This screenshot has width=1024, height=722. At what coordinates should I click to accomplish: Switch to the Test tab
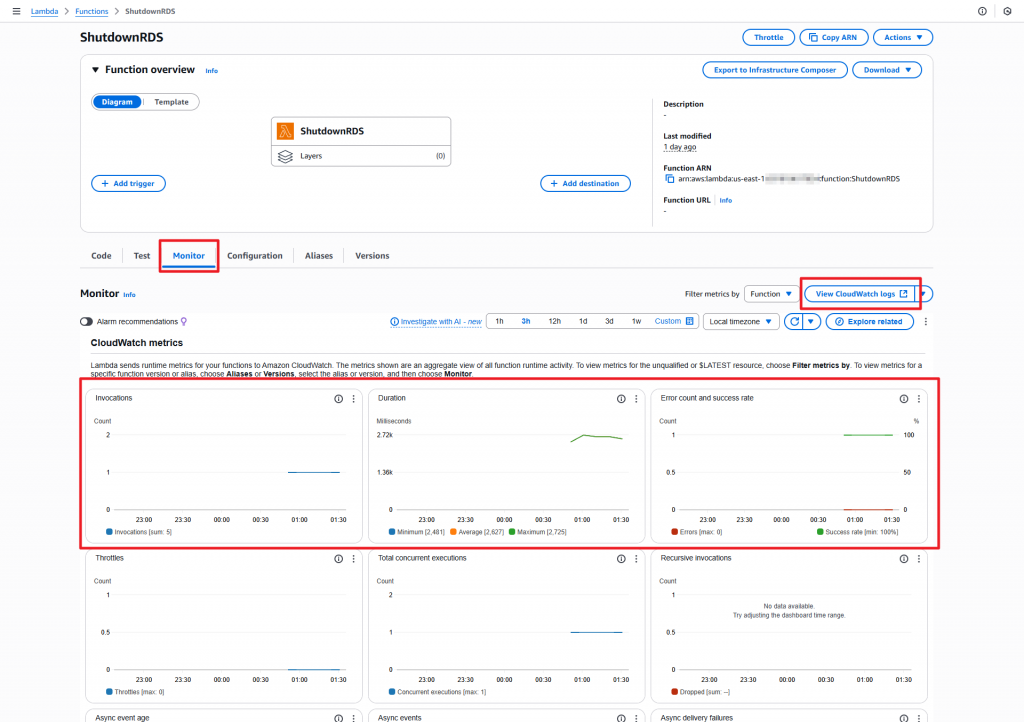coord(142,256)
